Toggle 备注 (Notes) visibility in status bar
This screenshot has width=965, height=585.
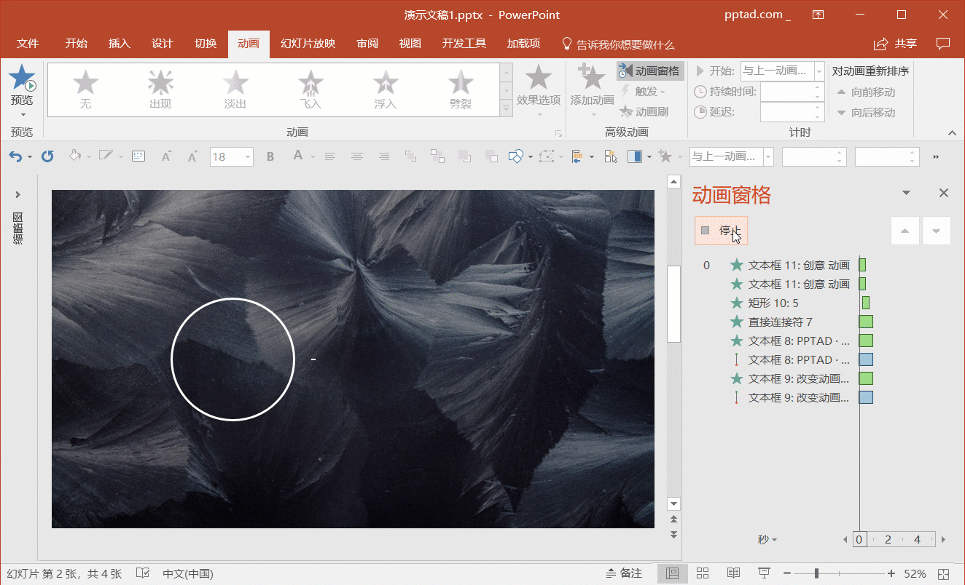click(625, 572)
